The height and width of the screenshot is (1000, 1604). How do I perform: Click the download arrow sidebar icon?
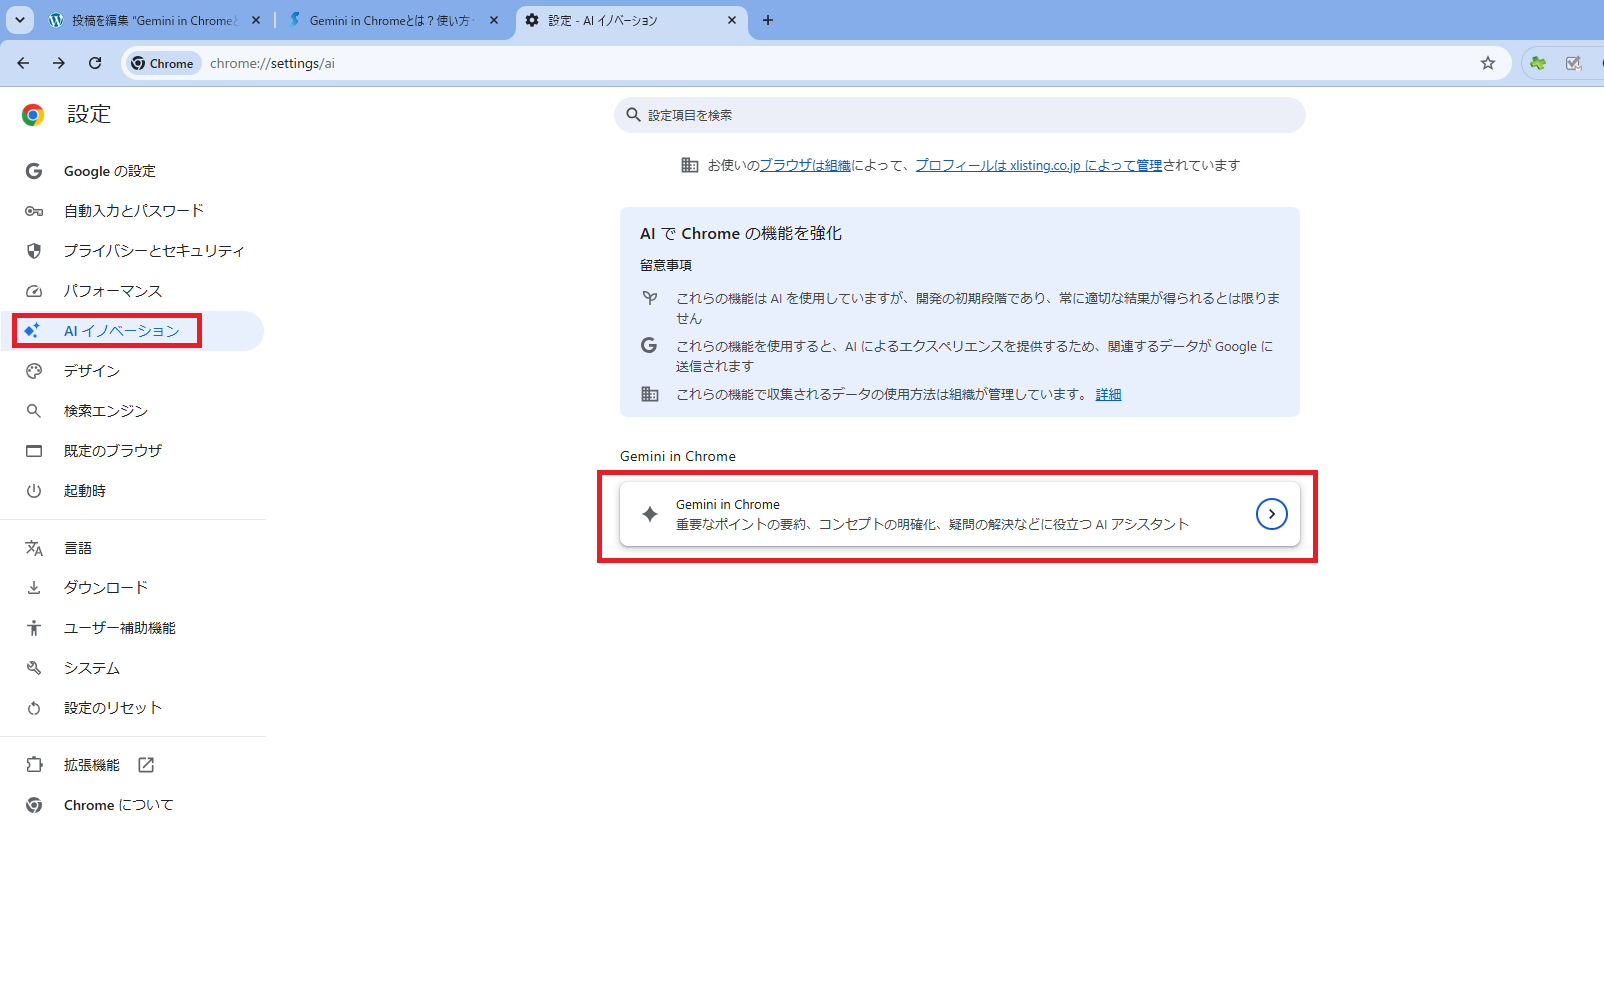[x=34, y=588]
